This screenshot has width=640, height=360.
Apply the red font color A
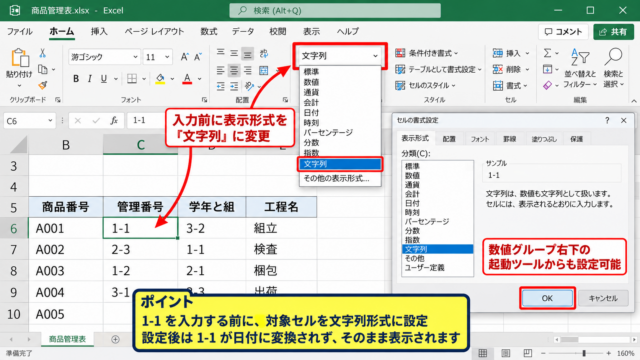point(187,78)
